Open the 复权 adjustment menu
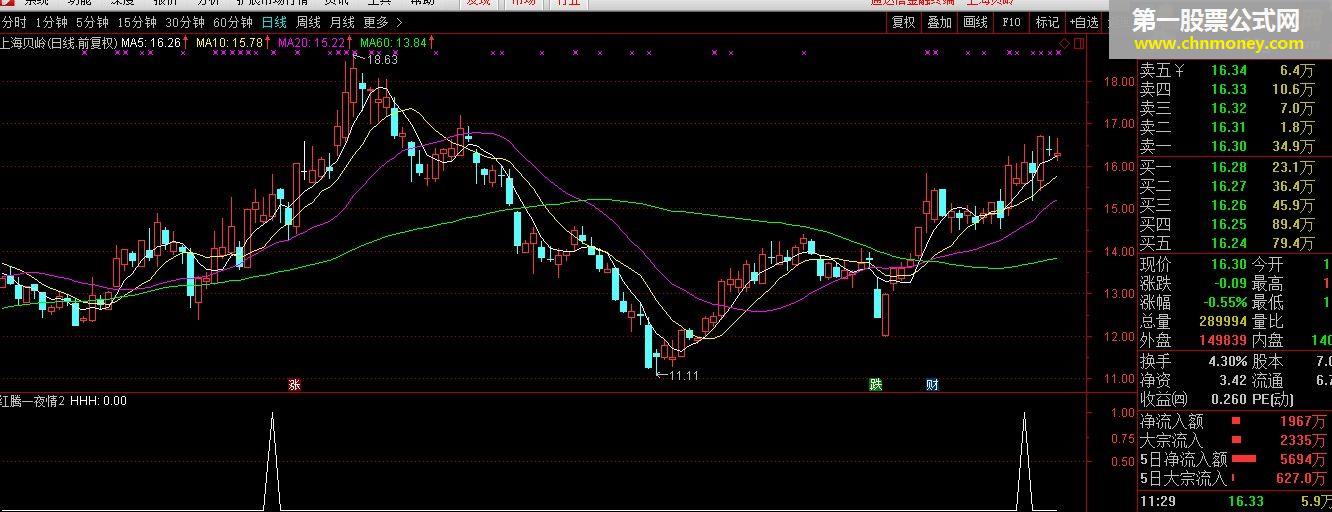Screen dimensions: 1332x512 click(903, 21)
